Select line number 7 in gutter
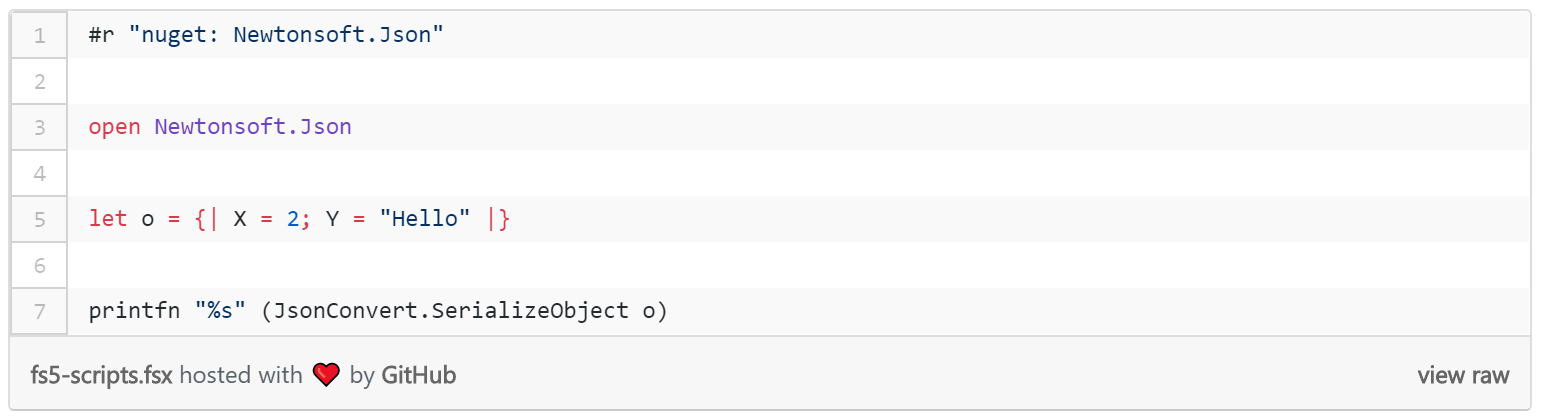The height and width of the screenshot is (419, 1541). [40, 311]
